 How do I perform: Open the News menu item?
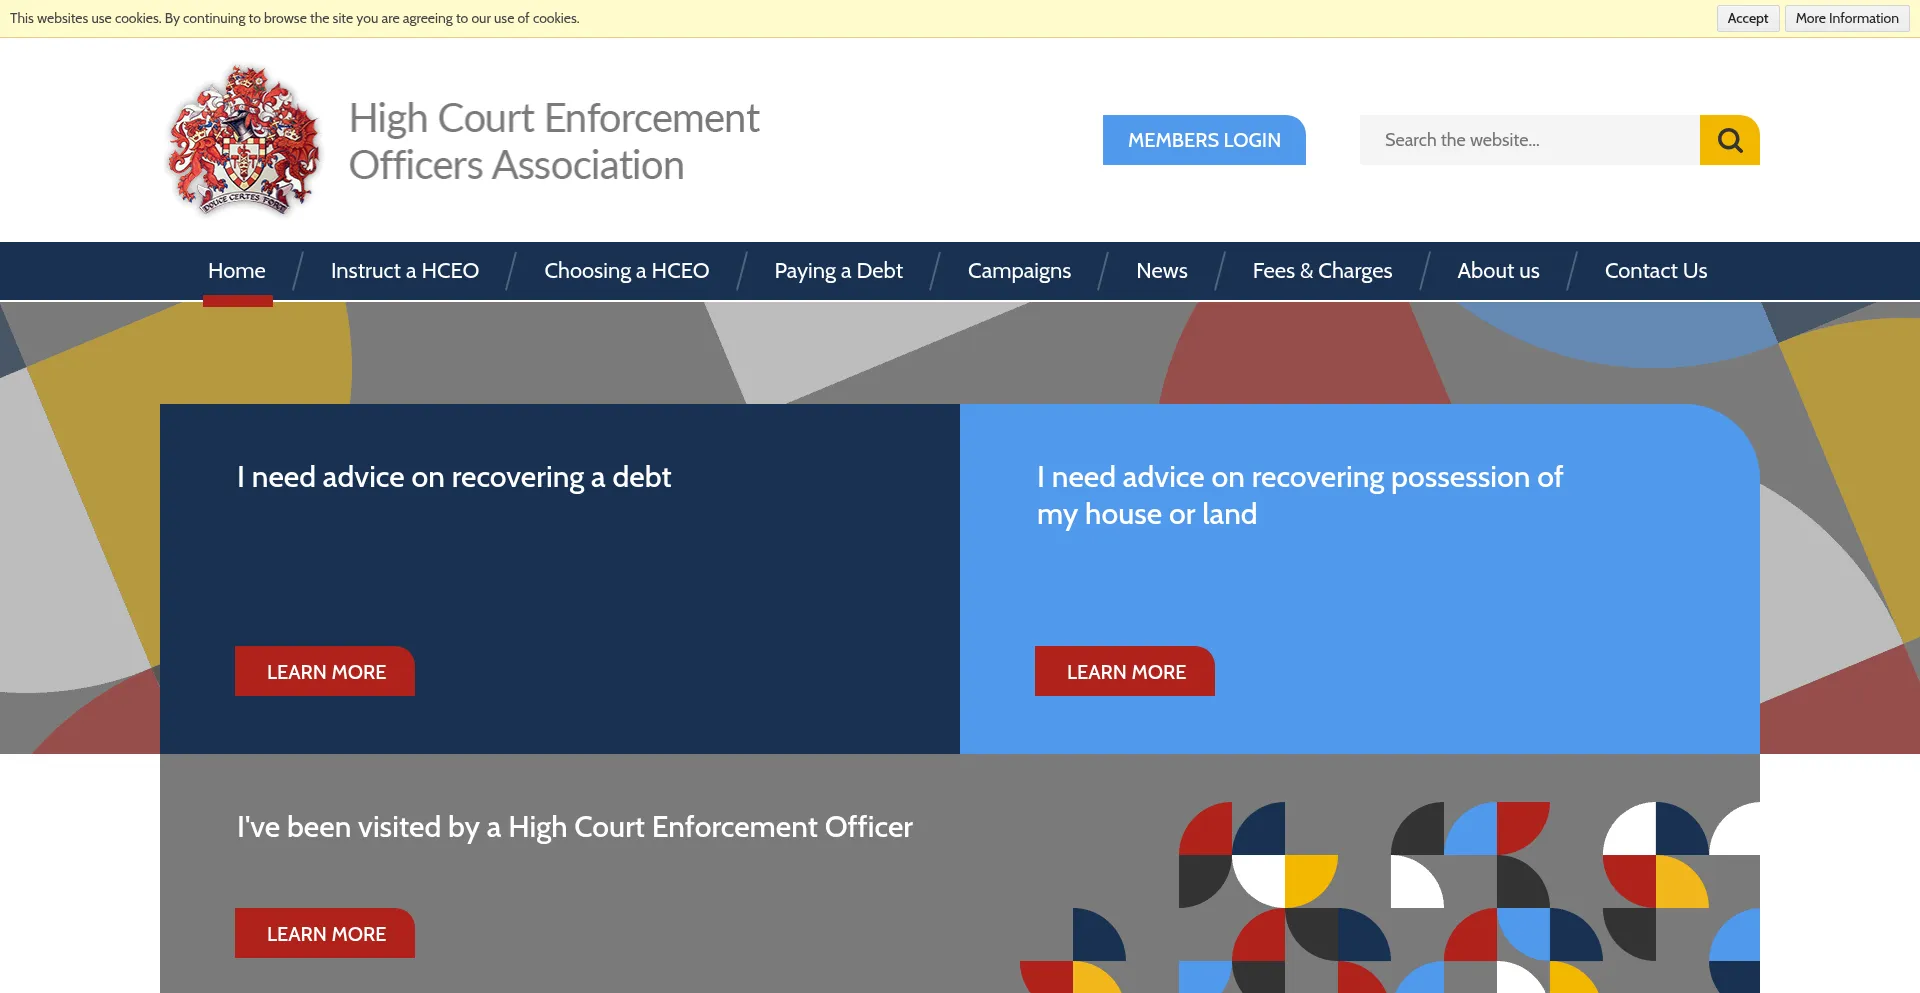1162,271
